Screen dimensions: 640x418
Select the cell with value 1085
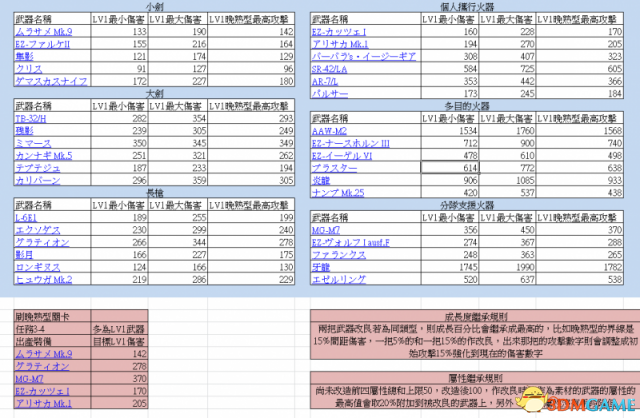pos(507,180)
